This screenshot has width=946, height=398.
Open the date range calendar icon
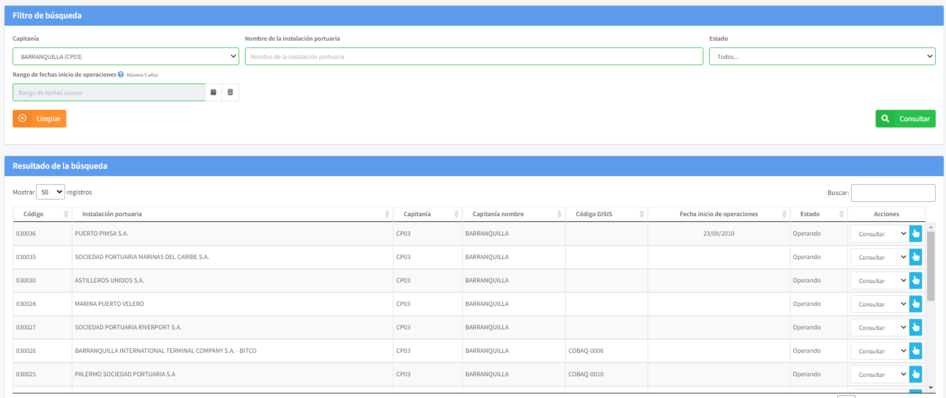(213, 92)
